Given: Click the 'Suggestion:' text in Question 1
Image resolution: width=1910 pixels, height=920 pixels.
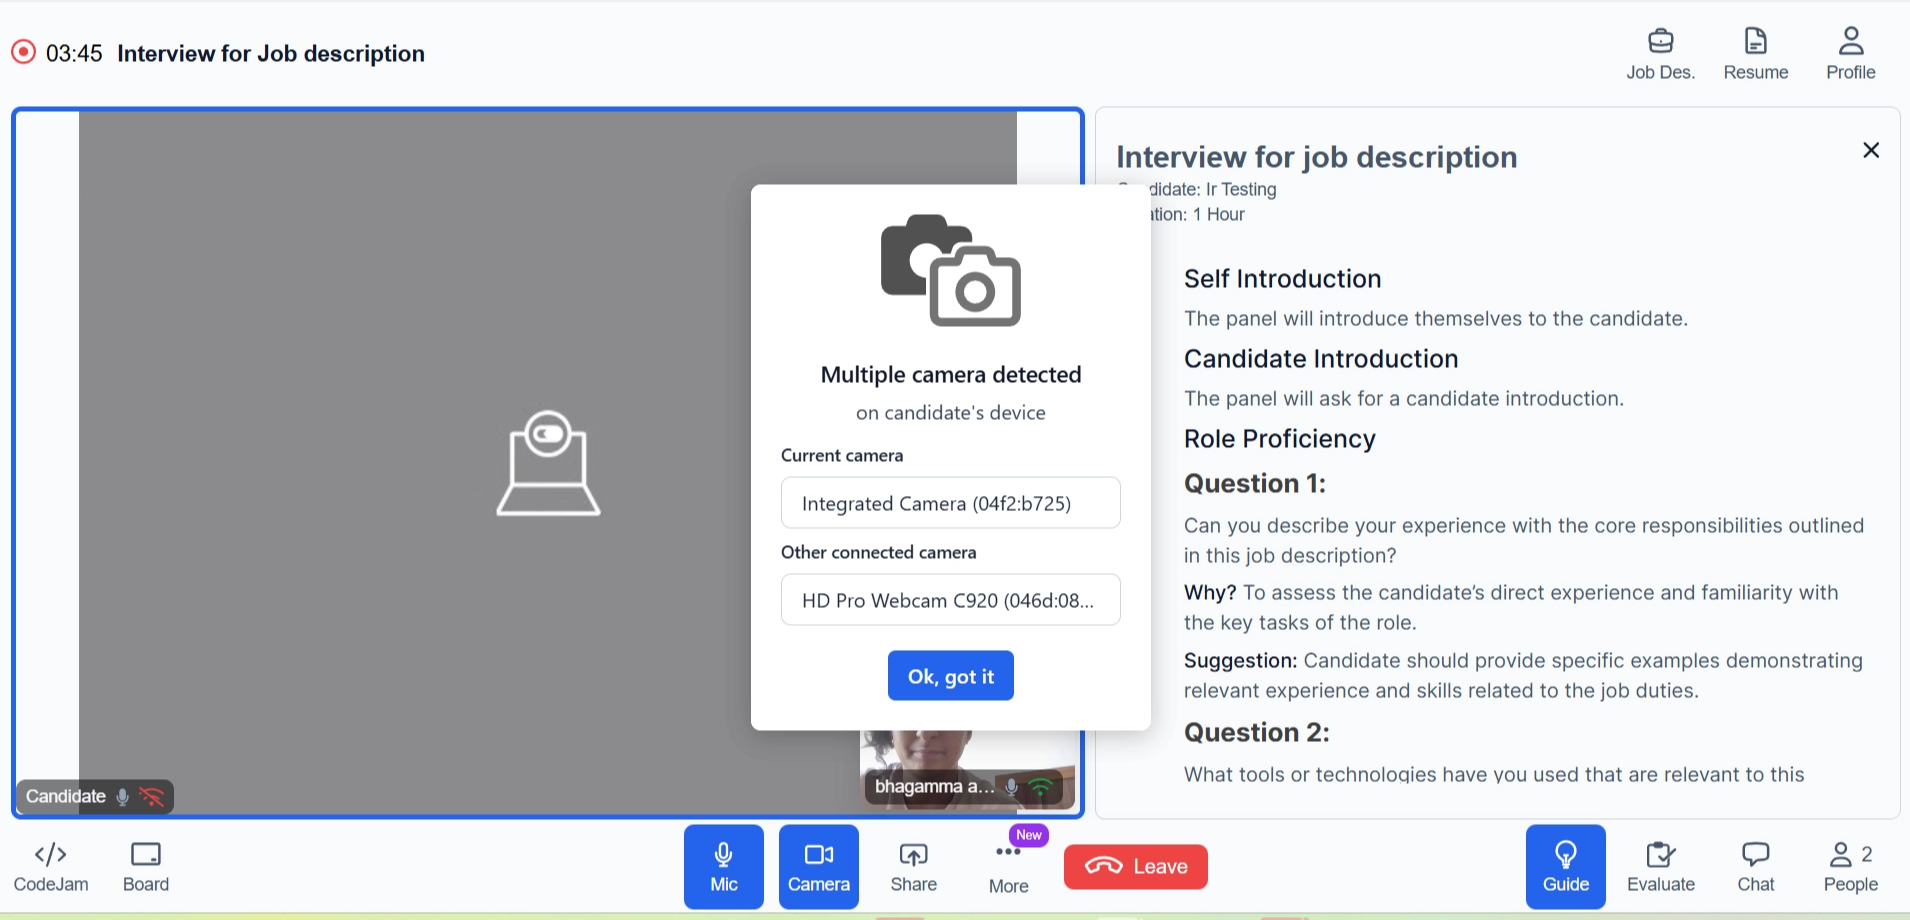Looking at the screenshot, I should [1240, 661].
